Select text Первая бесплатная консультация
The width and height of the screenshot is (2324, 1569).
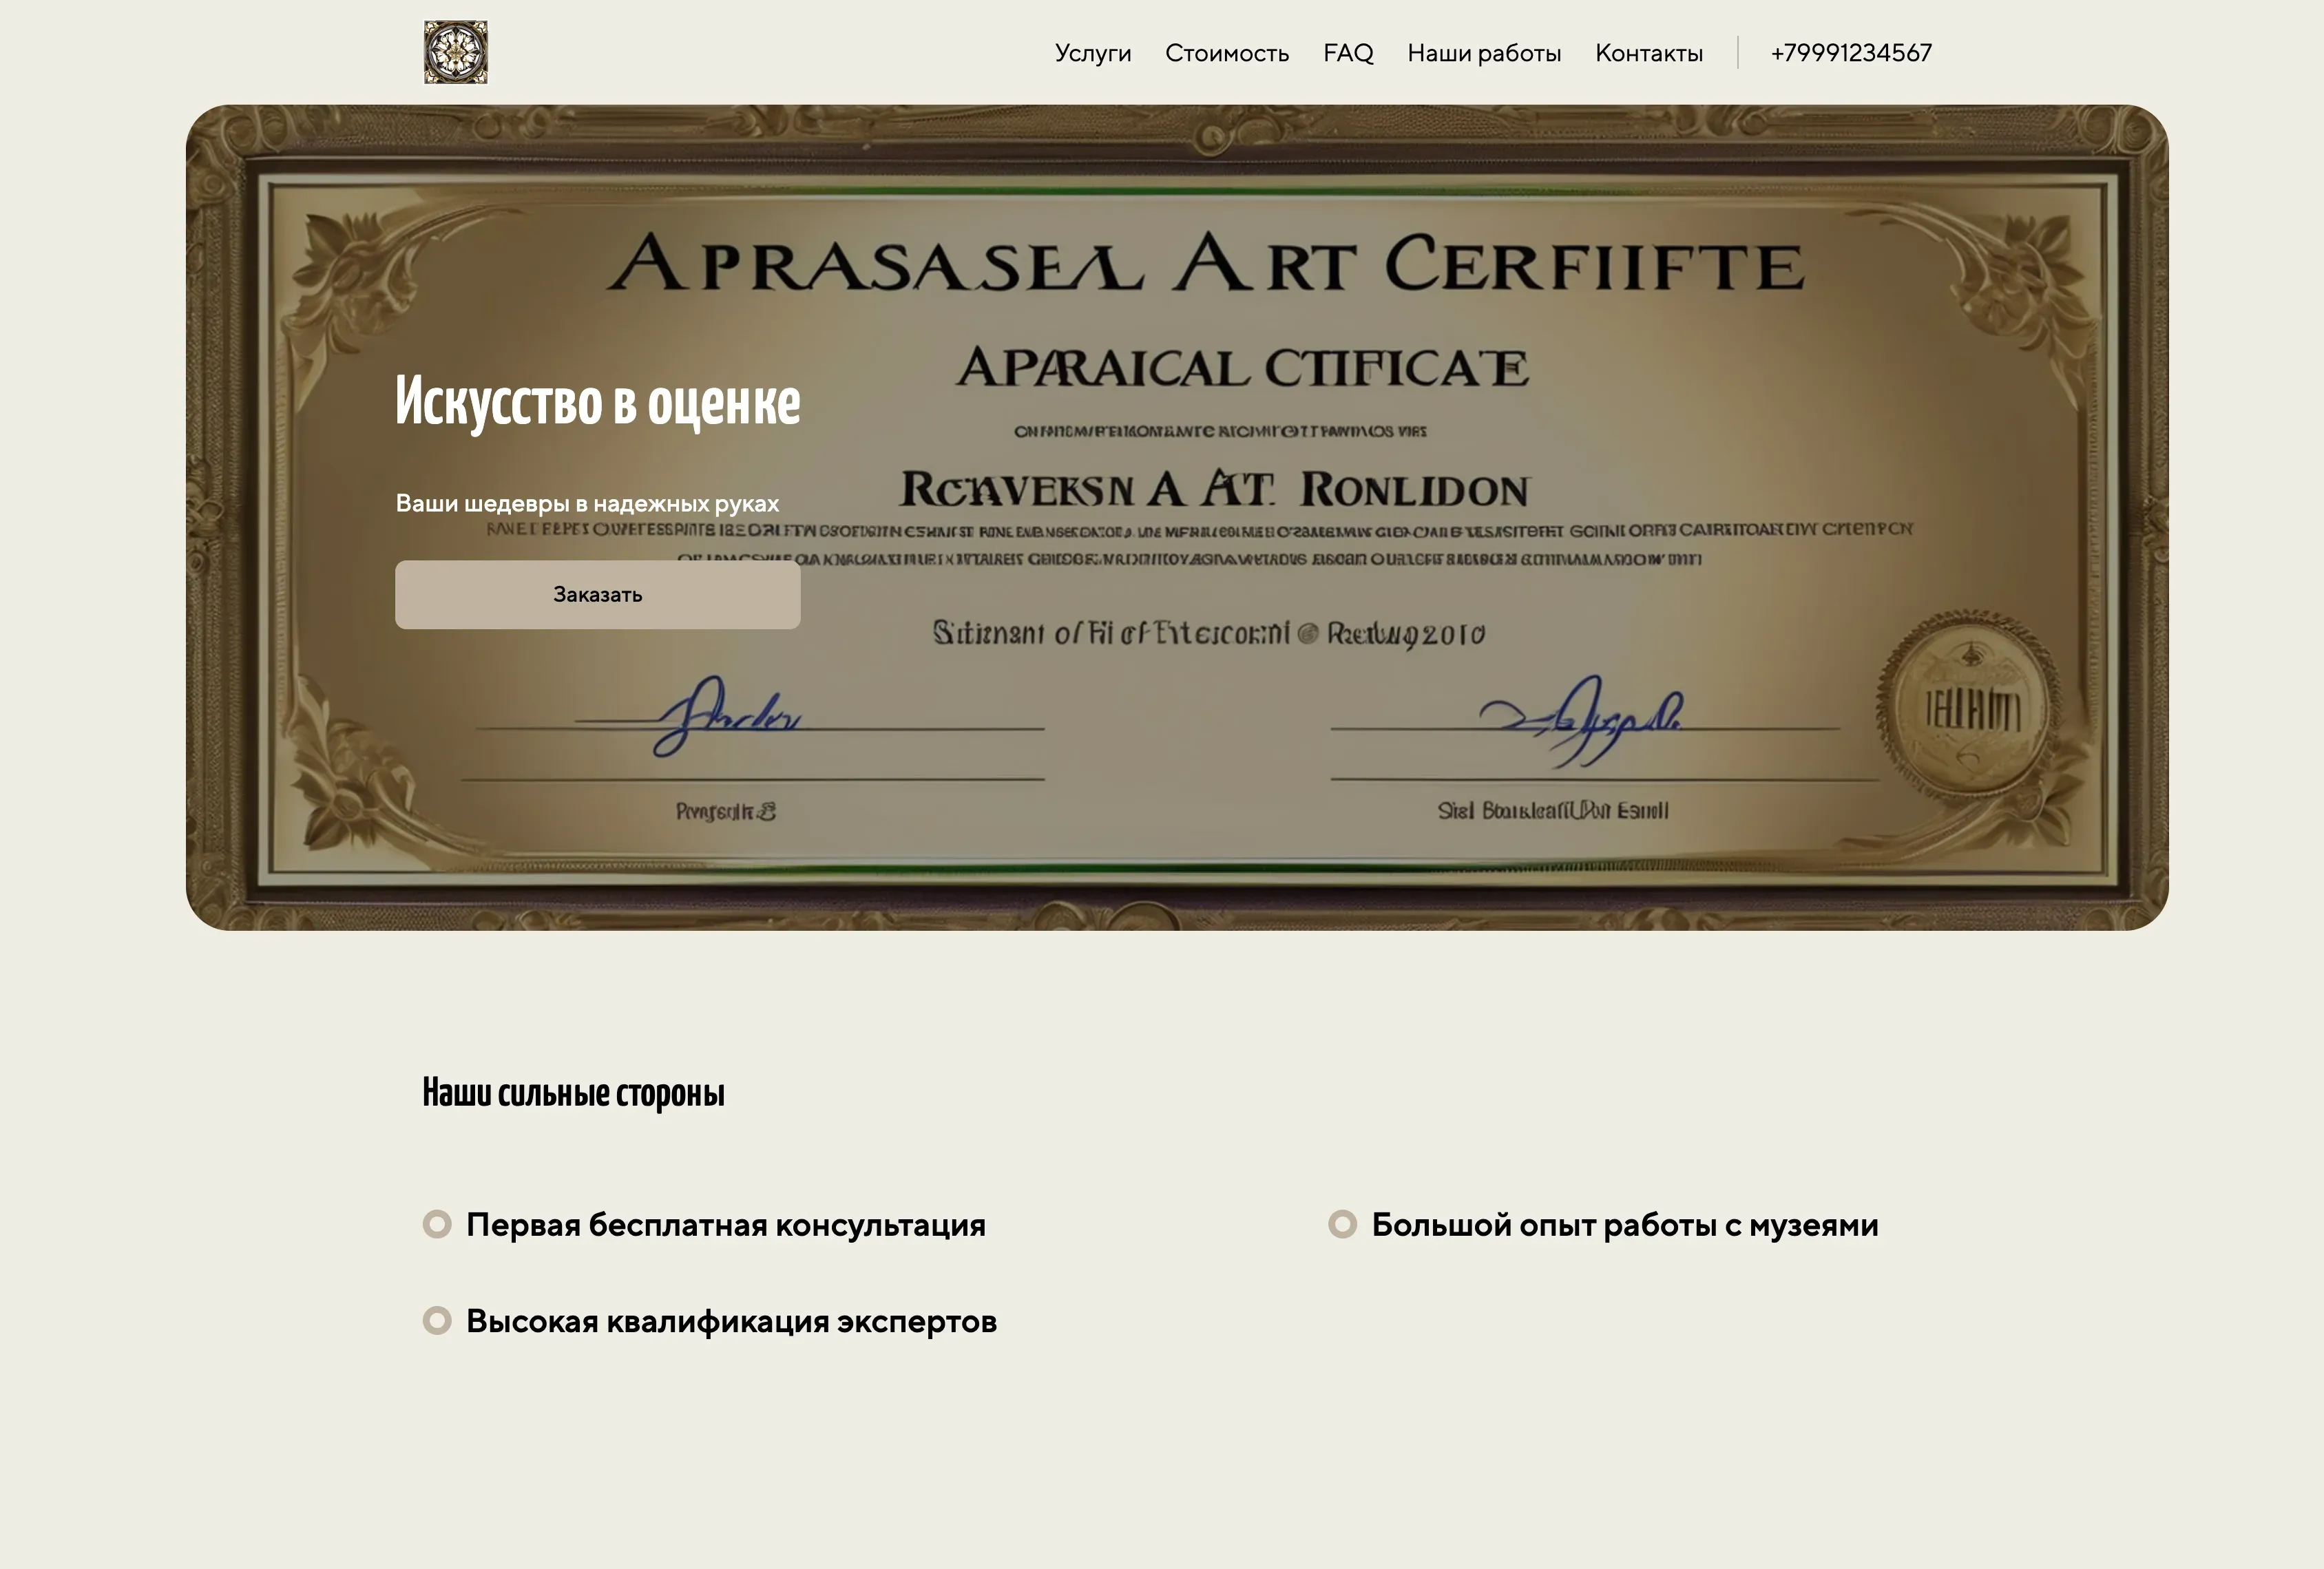725,1225
